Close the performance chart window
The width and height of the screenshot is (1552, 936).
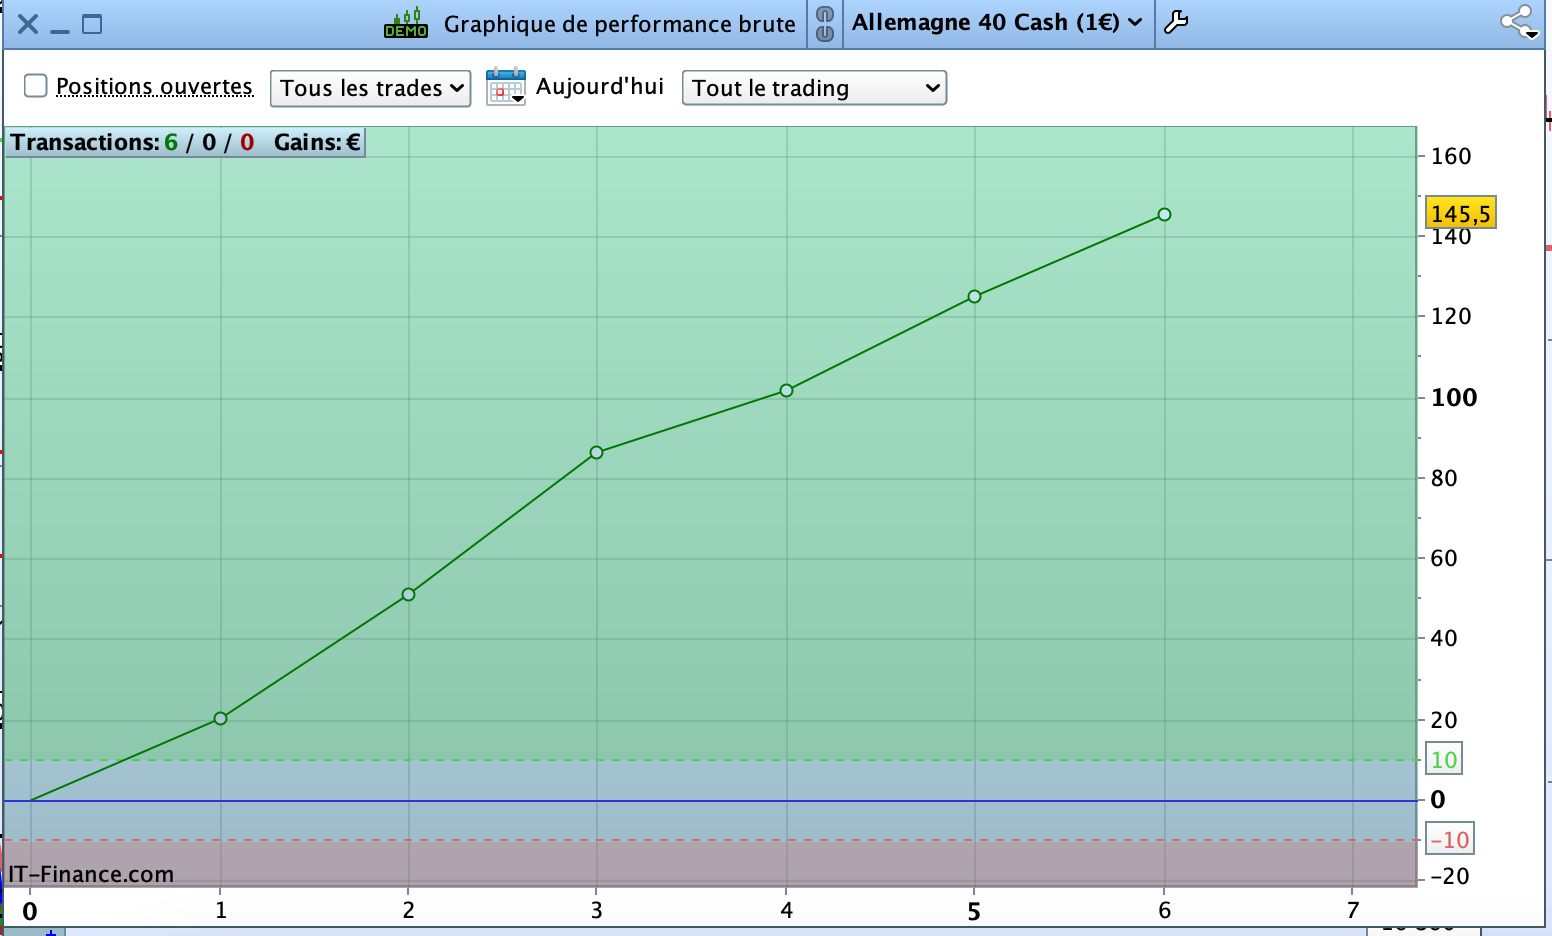[x=28, y=24]
